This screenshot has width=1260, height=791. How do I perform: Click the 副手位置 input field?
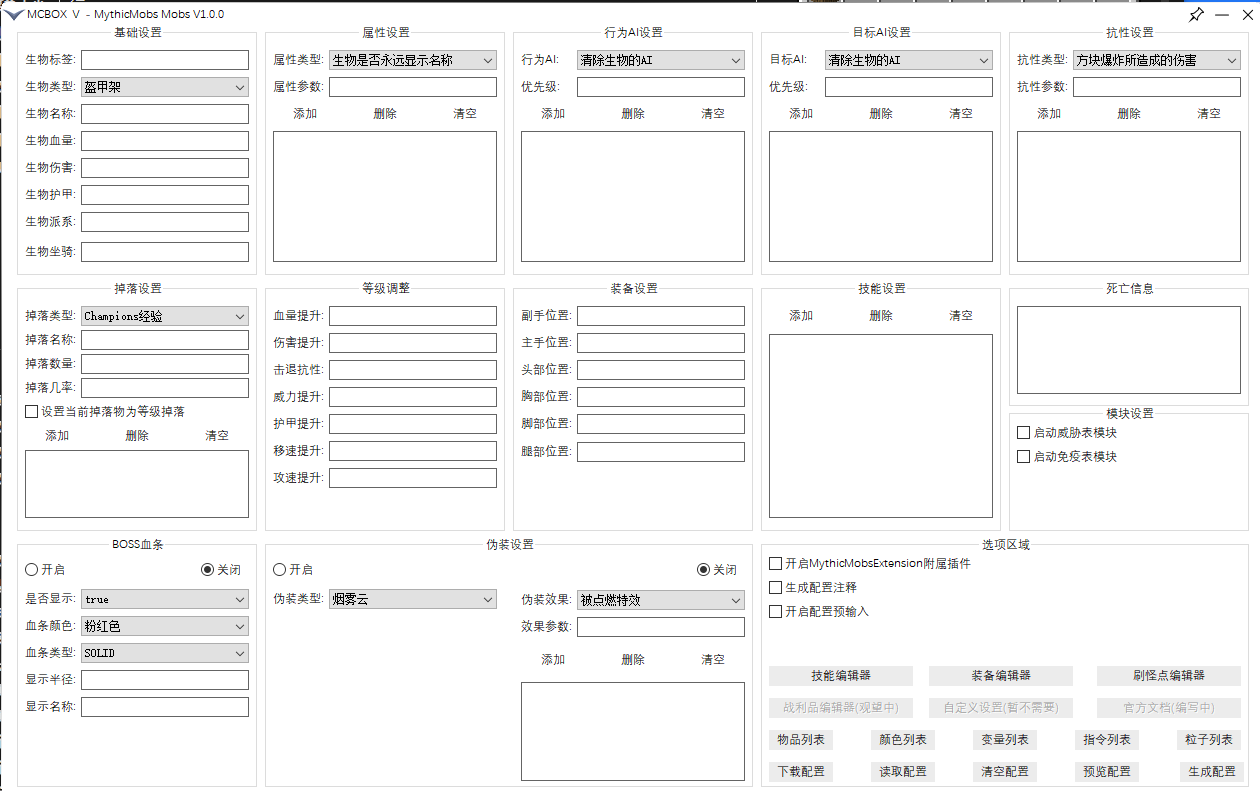click(661, 316)
